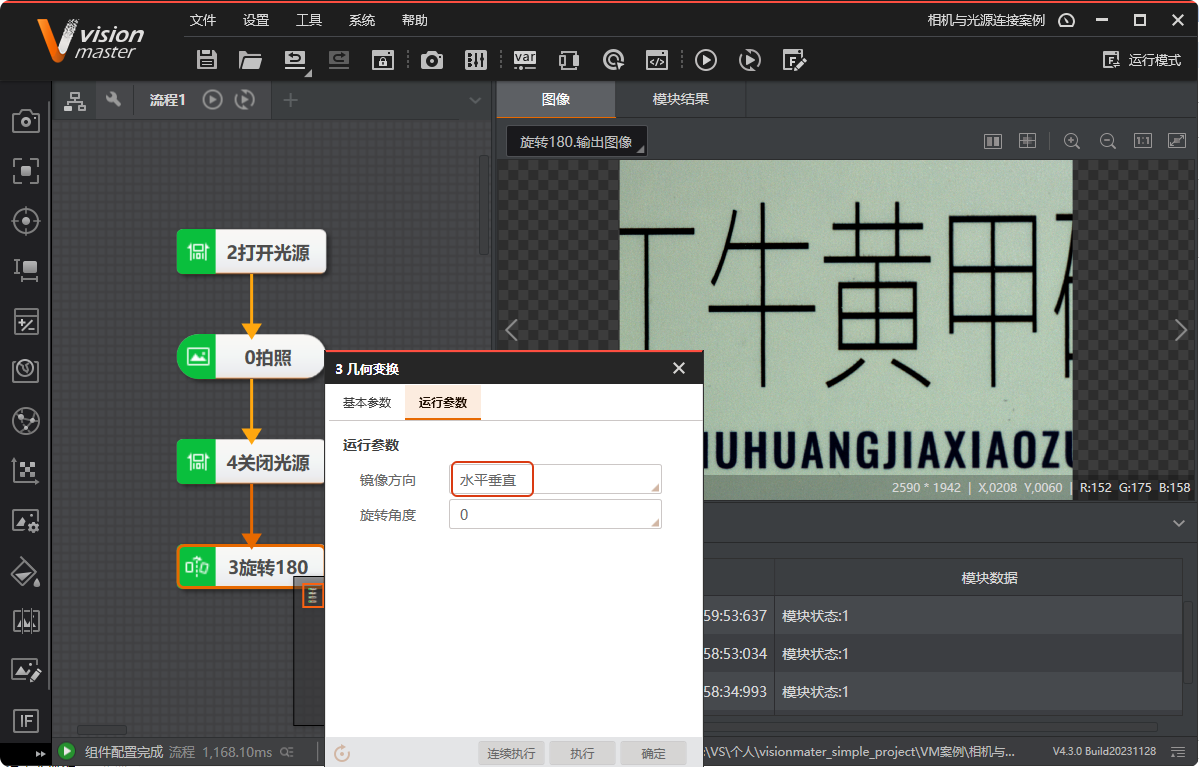Undo the last action in the toolbar

(x=295, y=60)
